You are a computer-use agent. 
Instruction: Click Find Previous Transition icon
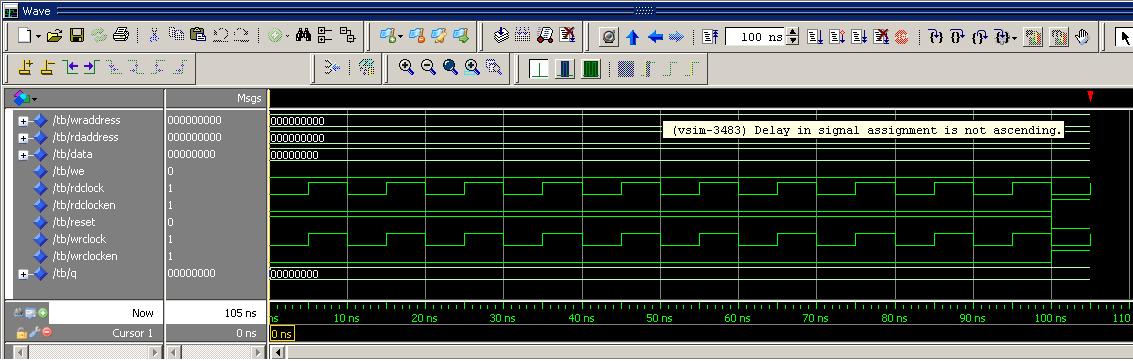coord(69,68)
